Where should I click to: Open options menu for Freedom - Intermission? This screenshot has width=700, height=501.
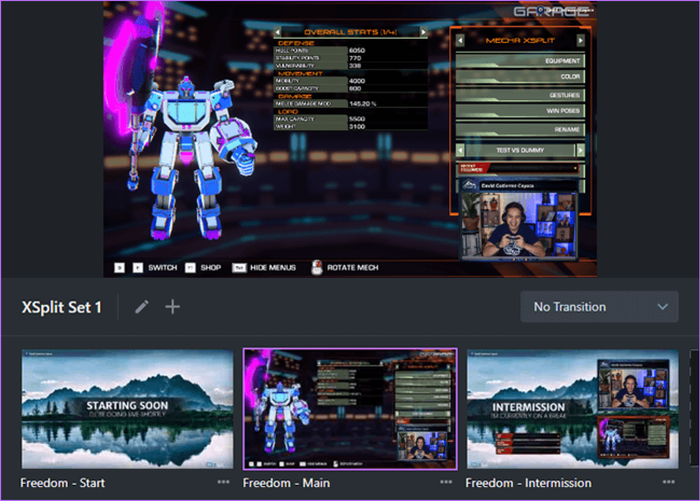click(x=668, y=482)
